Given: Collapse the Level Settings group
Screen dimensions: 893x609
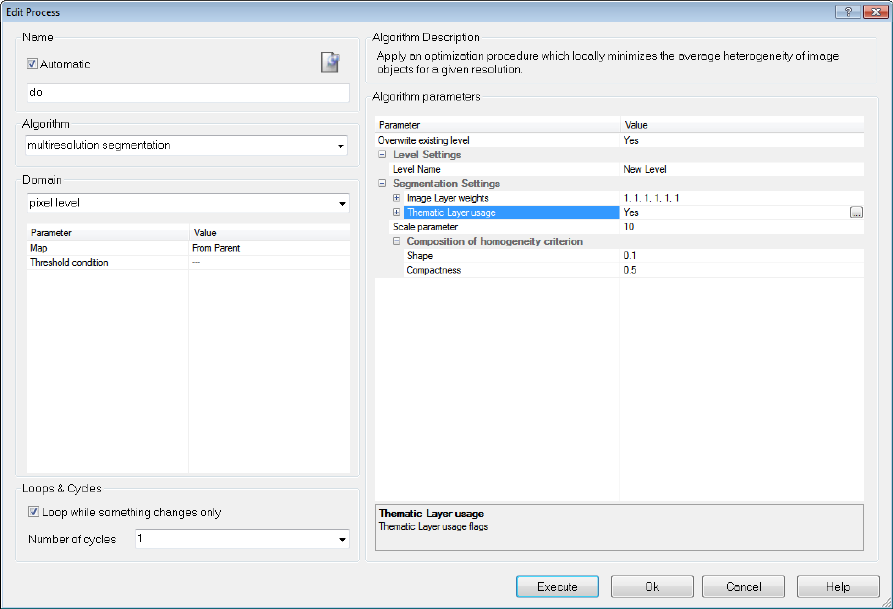Looking at the screenshot, I should pos(382,154).
